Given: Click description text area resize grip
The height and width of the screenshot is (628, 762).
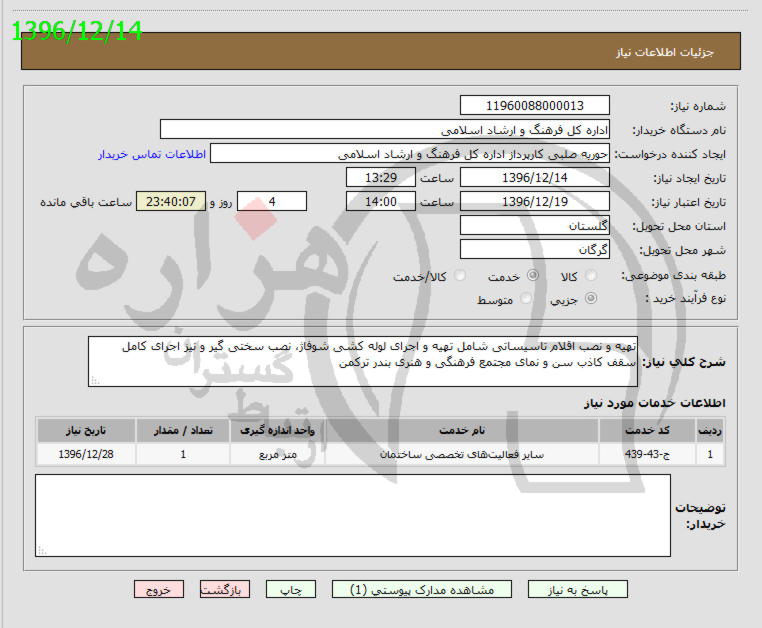Looking at the screenshot, I should pos(95,381).
